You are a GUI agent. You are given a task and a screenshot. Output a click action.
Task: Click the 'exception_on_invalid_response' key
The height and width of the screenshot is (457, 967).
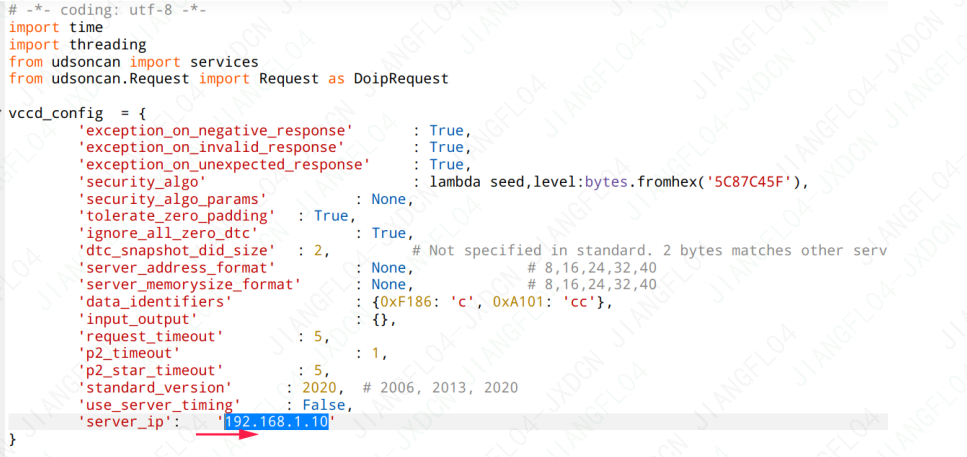[209, 147]
